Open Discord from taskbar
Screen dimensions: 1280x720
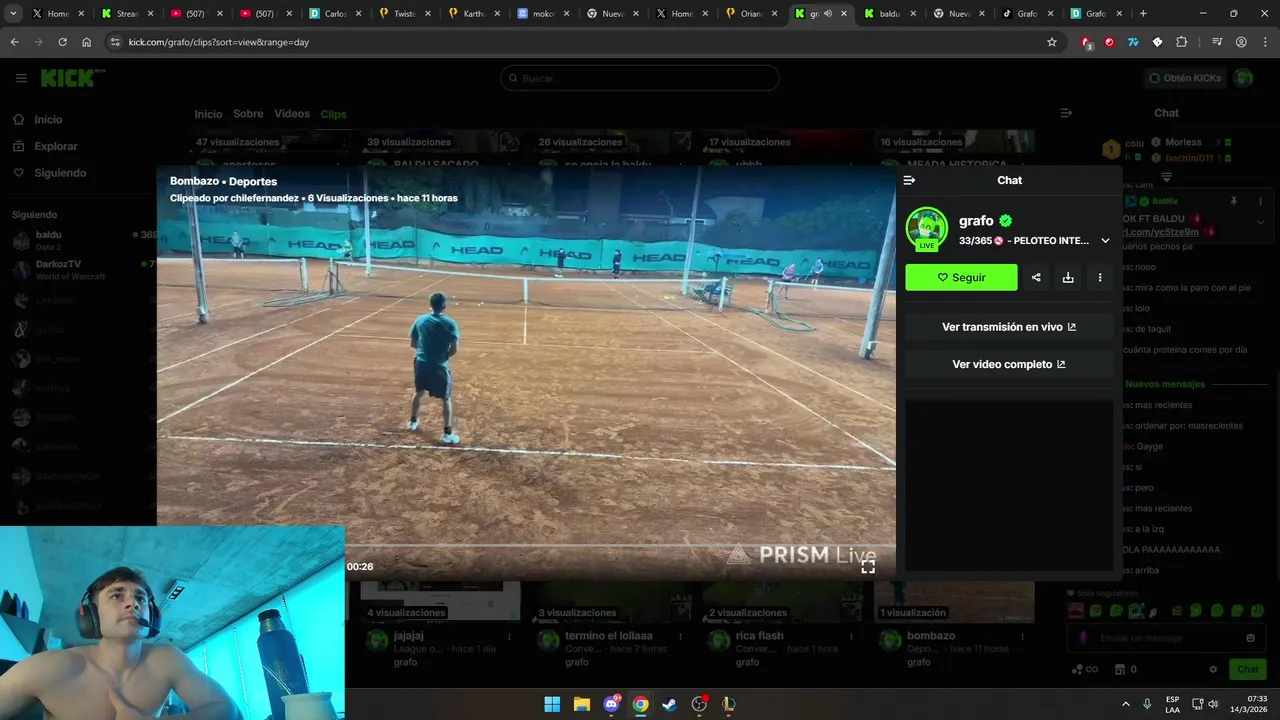[x=611, y=704]
